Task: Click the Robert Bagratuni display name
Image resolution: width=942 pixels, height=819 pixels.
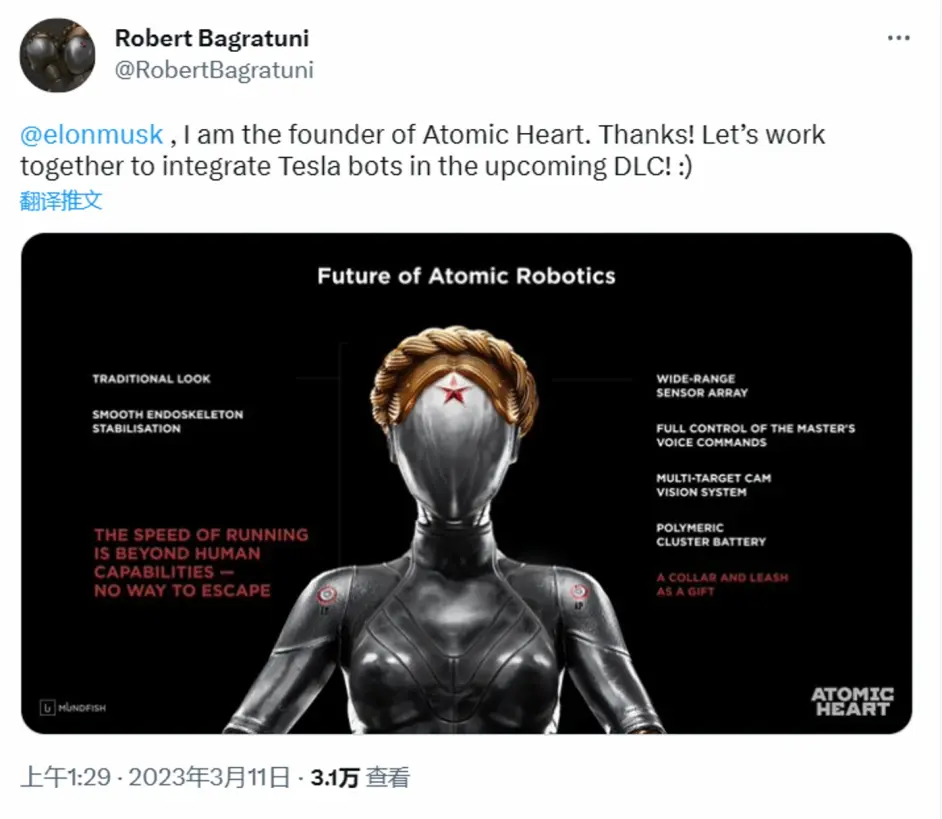Action: (212, 38)
